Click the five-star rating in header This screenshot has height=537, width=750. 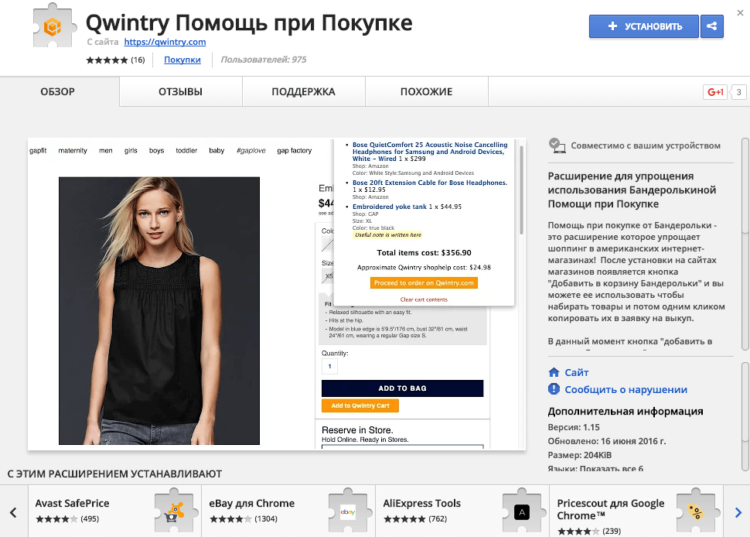coord(107,60)
